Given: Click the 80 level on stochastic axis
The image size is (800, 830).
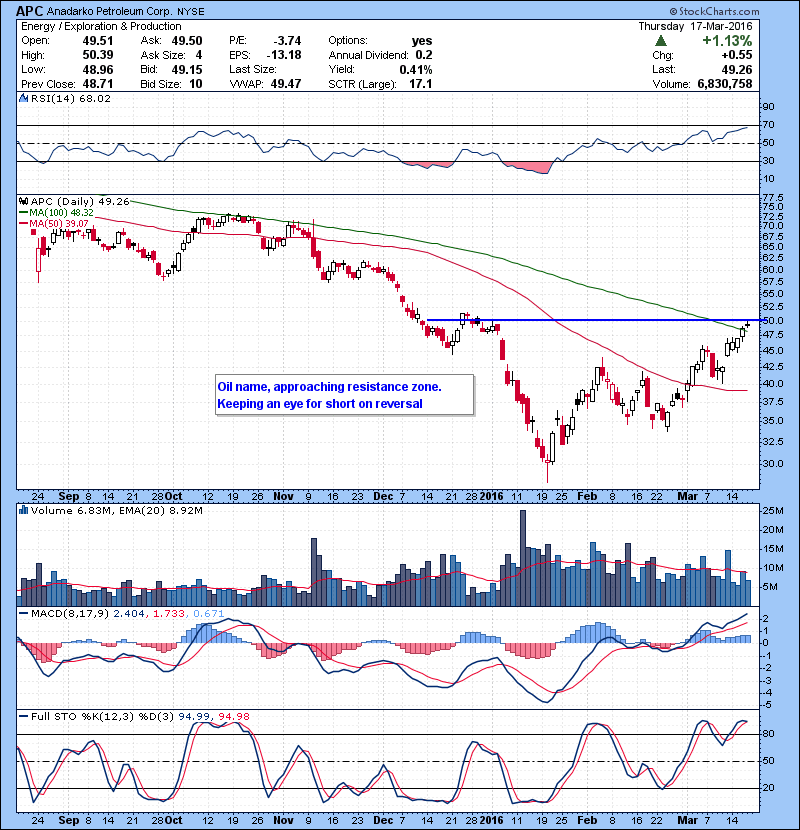Looking at the screenshot, I should coord(768,734).
